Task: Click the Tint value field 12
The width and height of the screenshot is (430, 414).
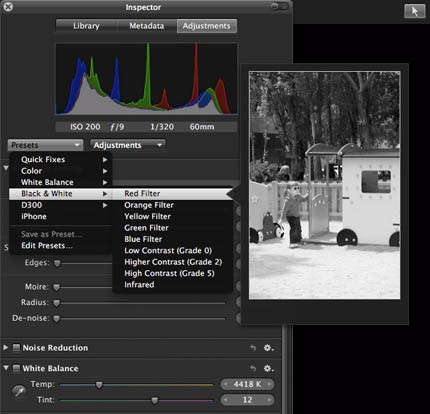Action: pos(247,400)
